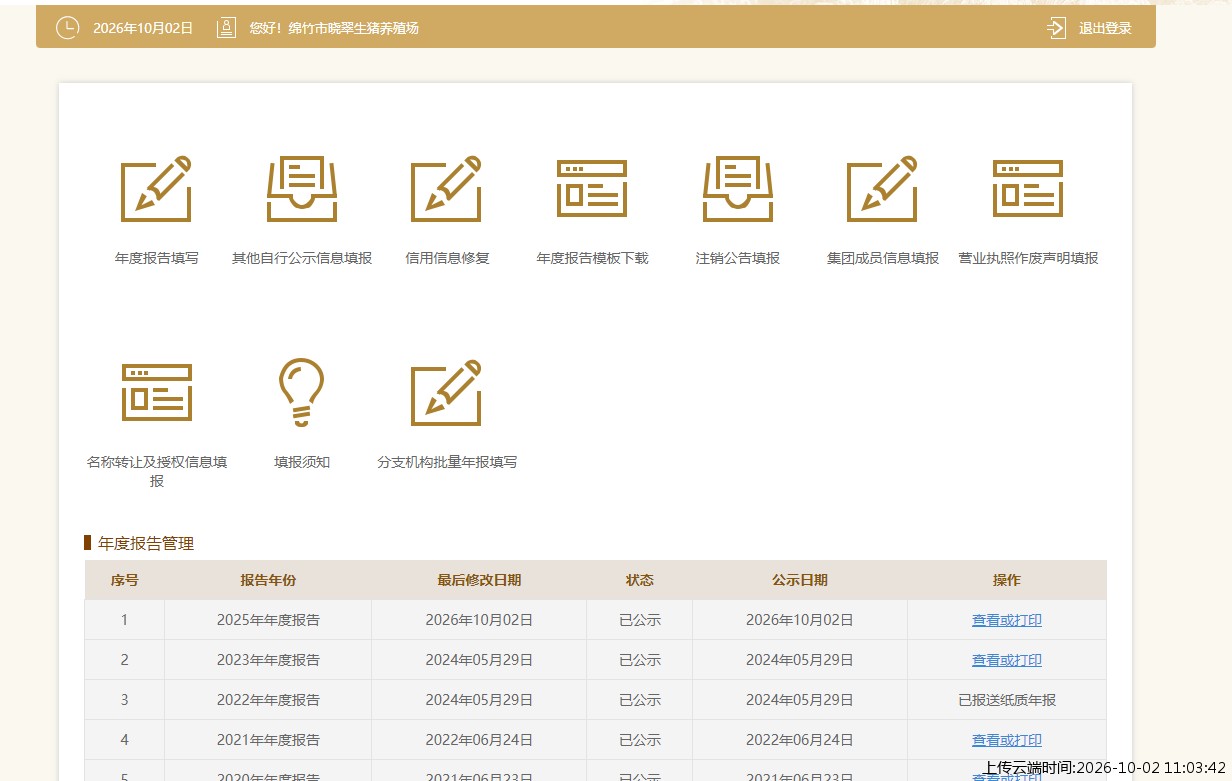
Task: Open 查看或打印 for the 2023 annual report
Action: coord(1007,660)
